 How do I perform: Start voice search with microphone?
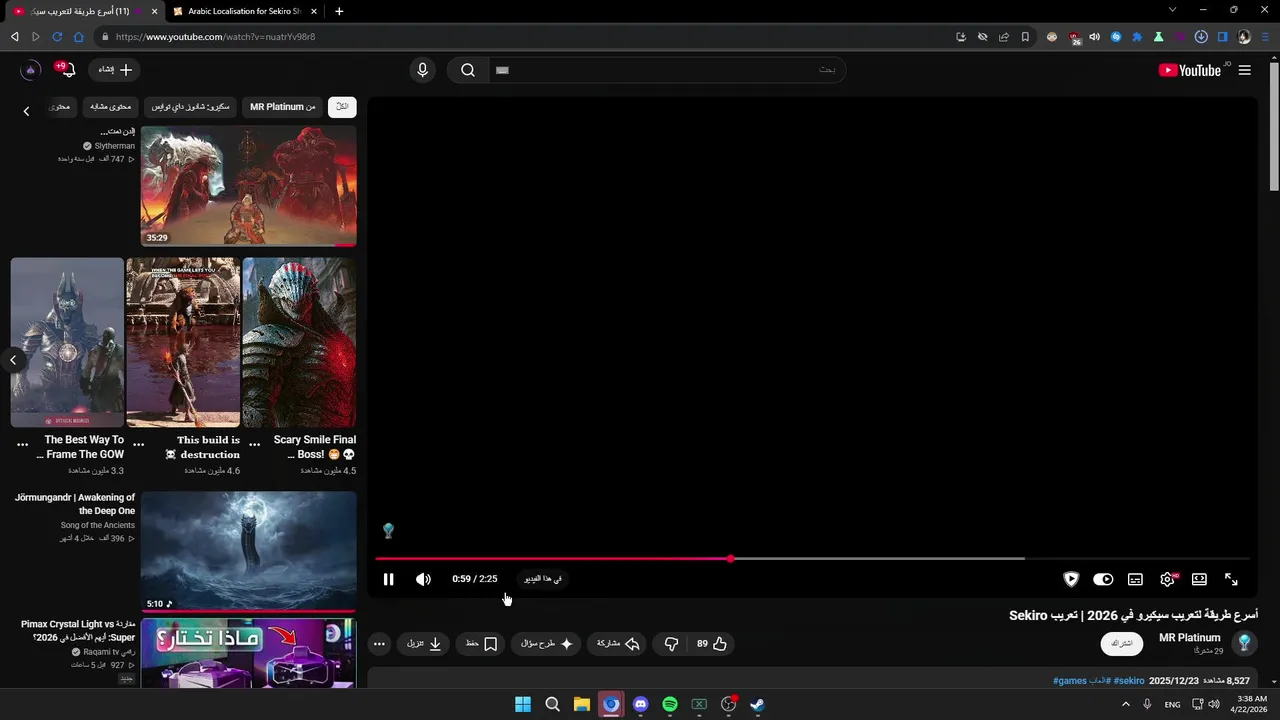click(x=422, y=70)
